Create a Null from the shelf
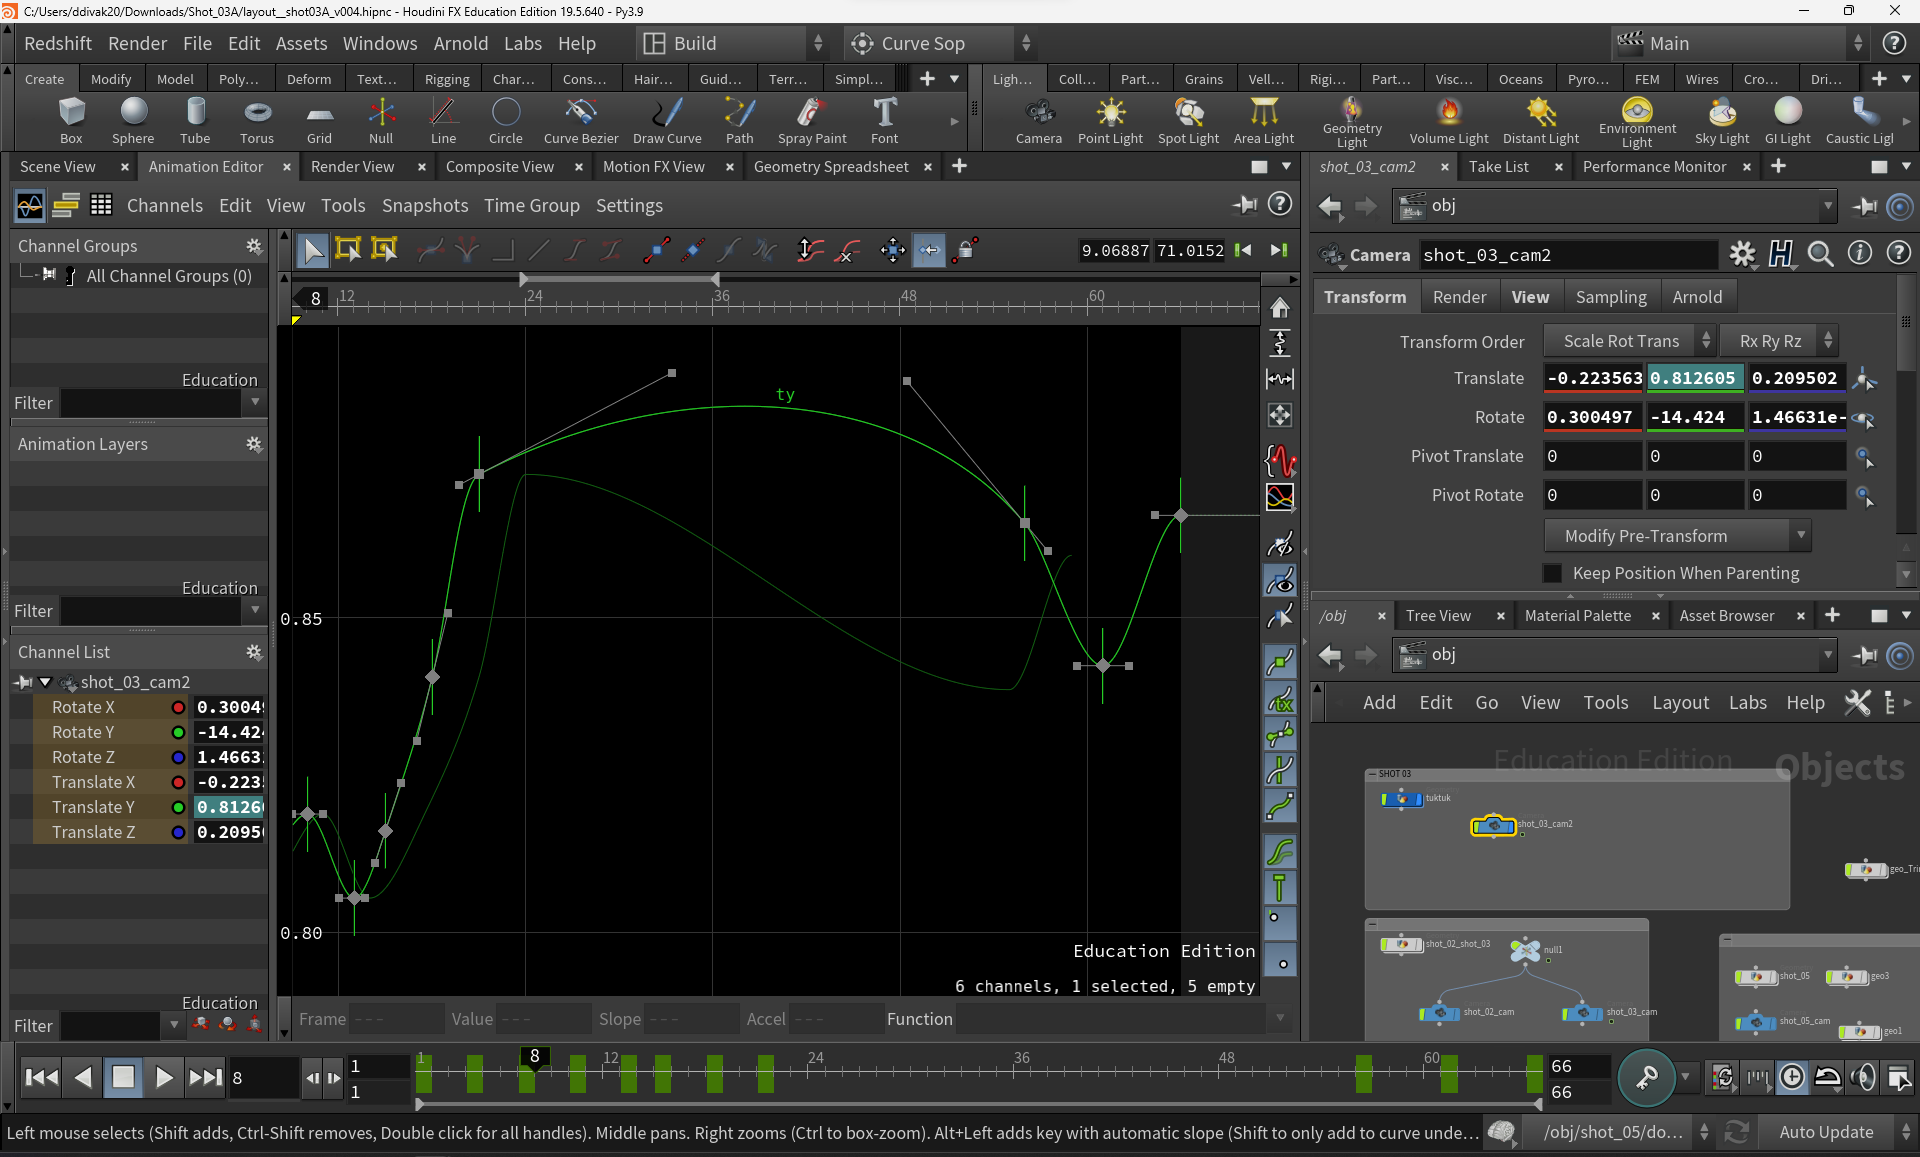The width and height of the screenshot is (1920, 1157). pyautogui.click(x=381, y=120)
